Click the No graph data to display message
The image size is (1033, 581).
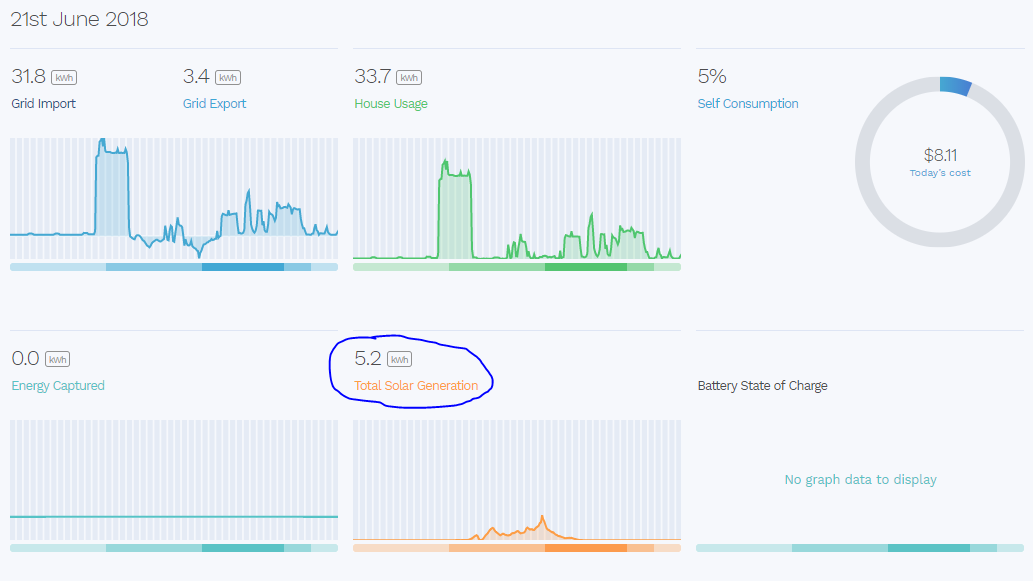pos(860,480)
